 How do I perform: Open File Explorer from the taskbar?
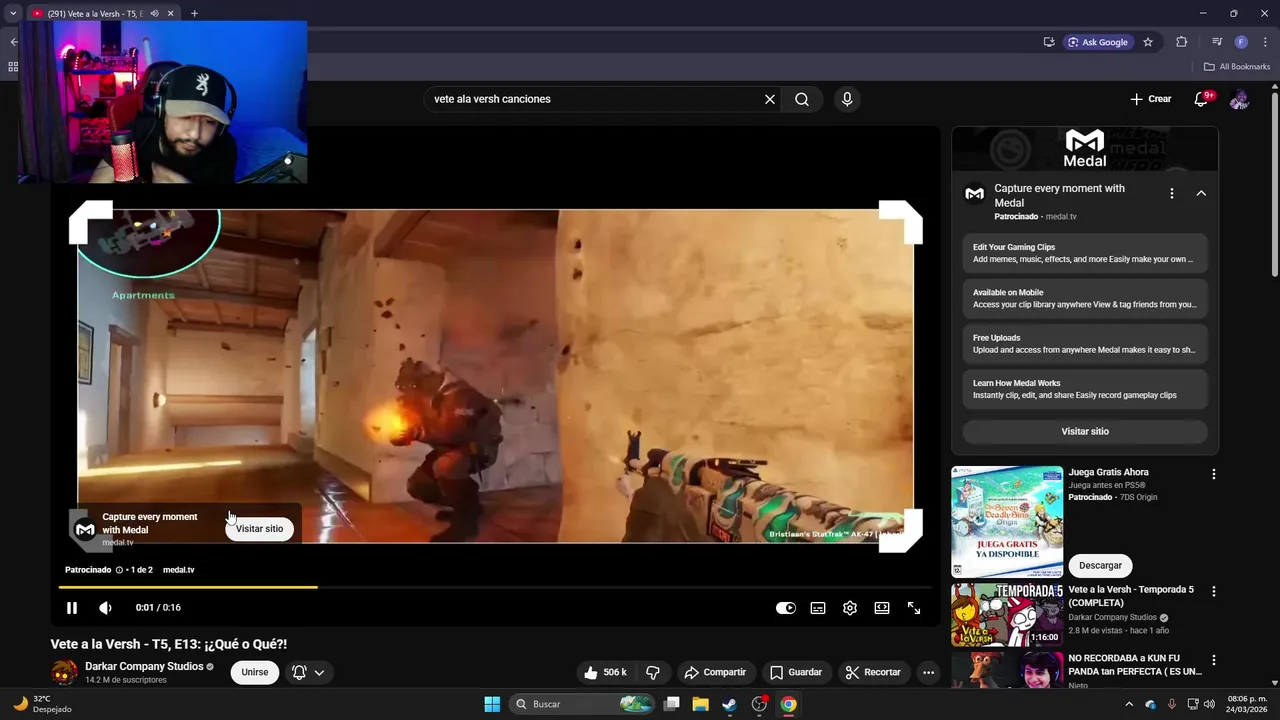pos(700,704)
